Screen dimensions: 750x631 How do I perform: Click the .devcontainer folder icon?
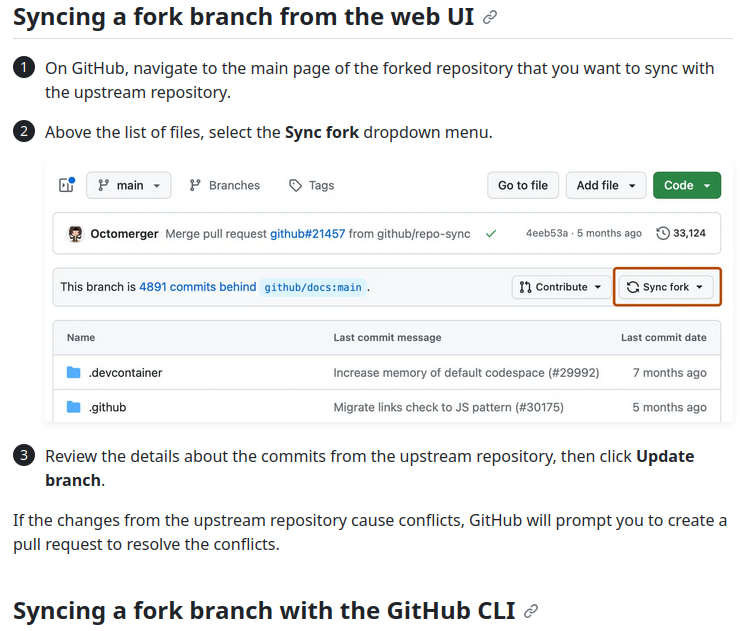(74, 372)
